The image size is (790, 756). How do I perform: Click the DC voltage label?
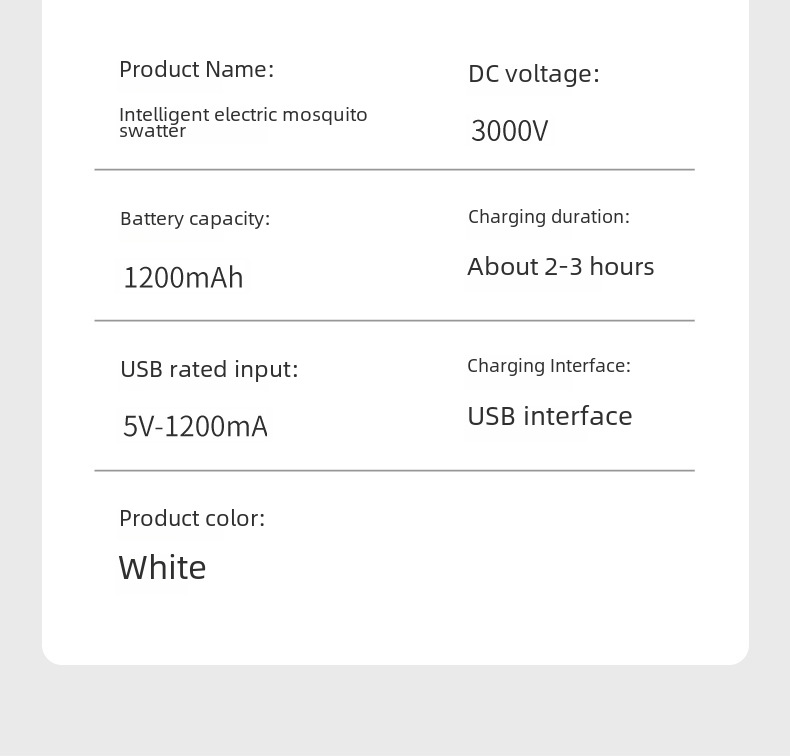[x=533, y=73]
